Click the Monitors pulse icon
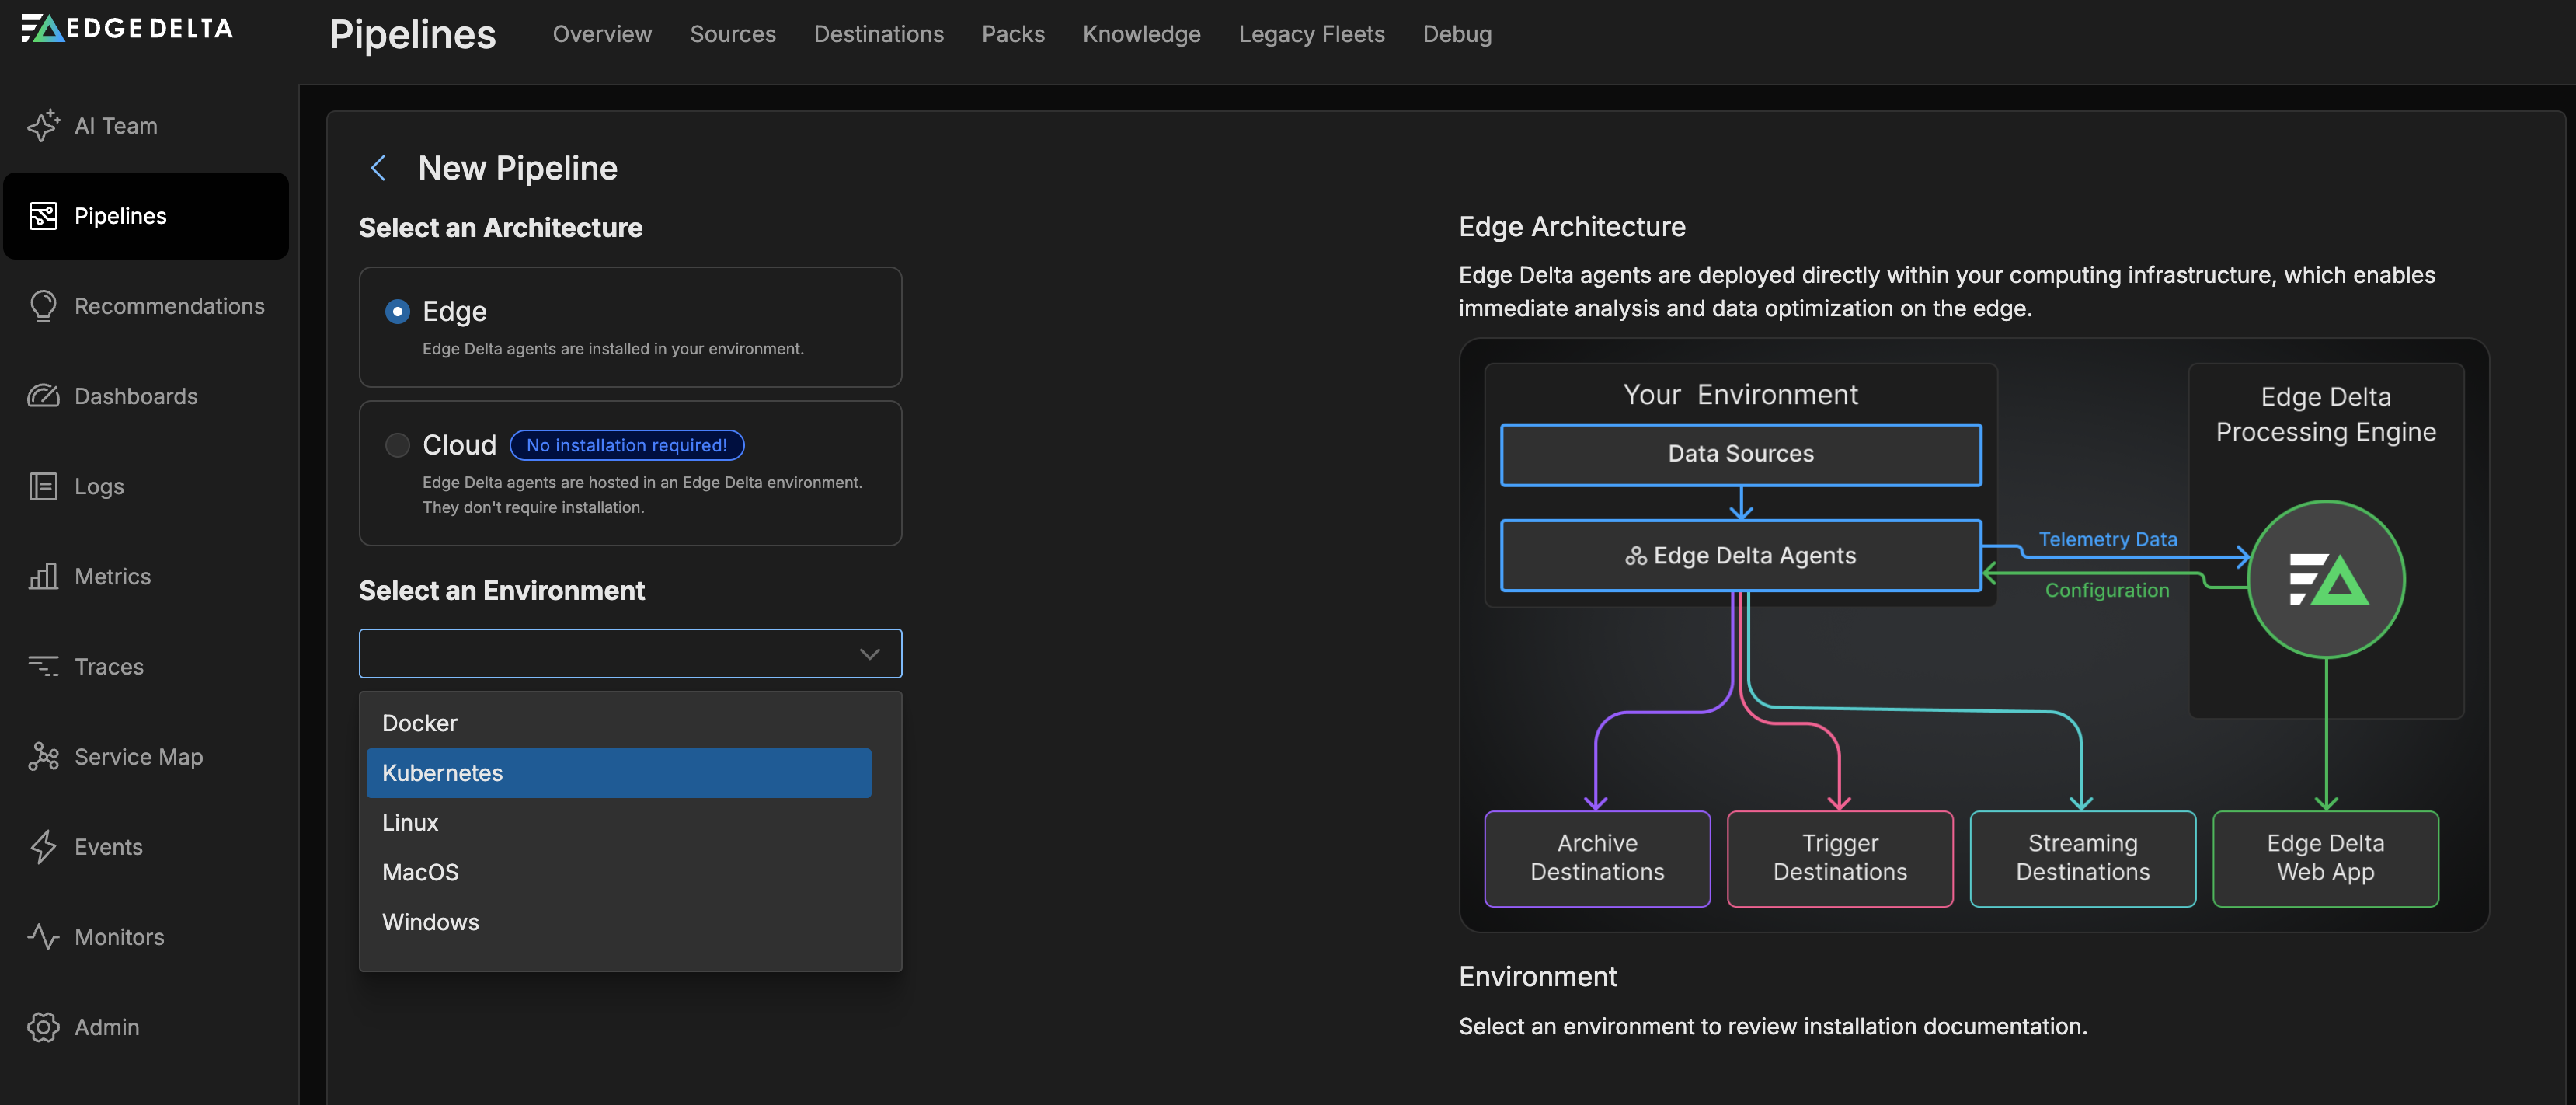Viewport: 2576px width, 1105px height. coord(43,937)
